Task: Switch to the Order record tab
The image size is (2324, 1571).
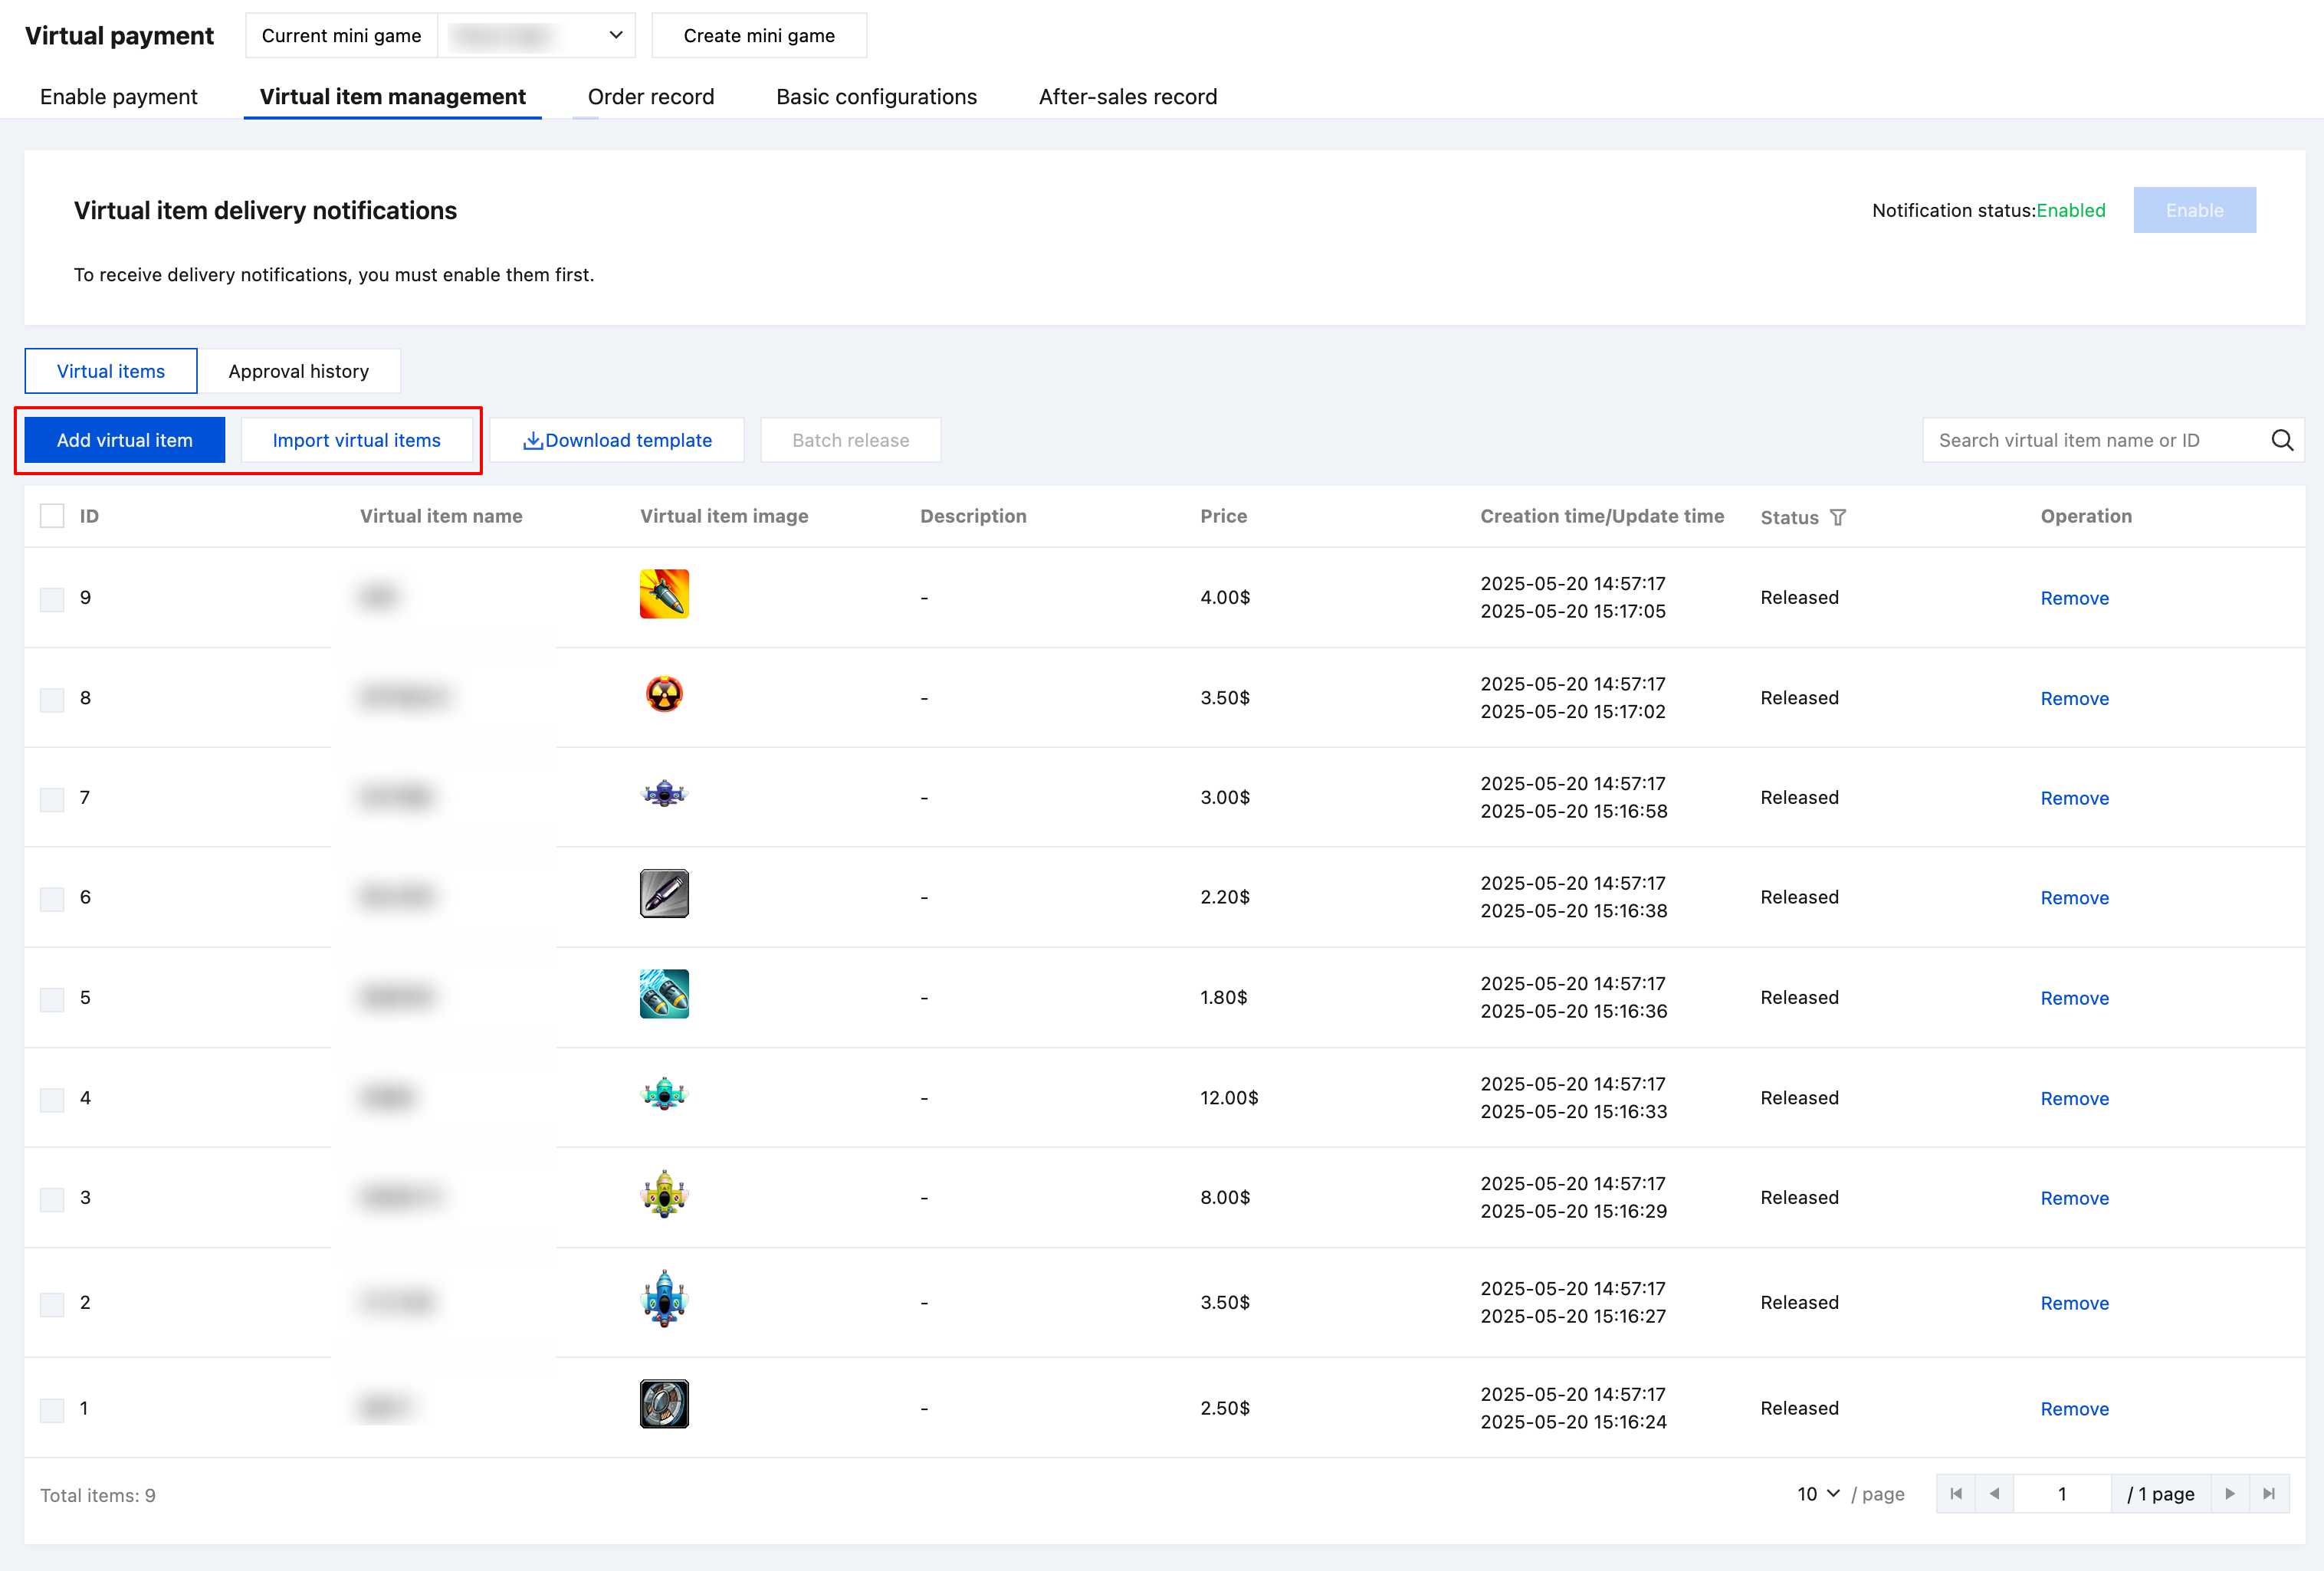Action: pyautogui.click(x=650, y=97)
